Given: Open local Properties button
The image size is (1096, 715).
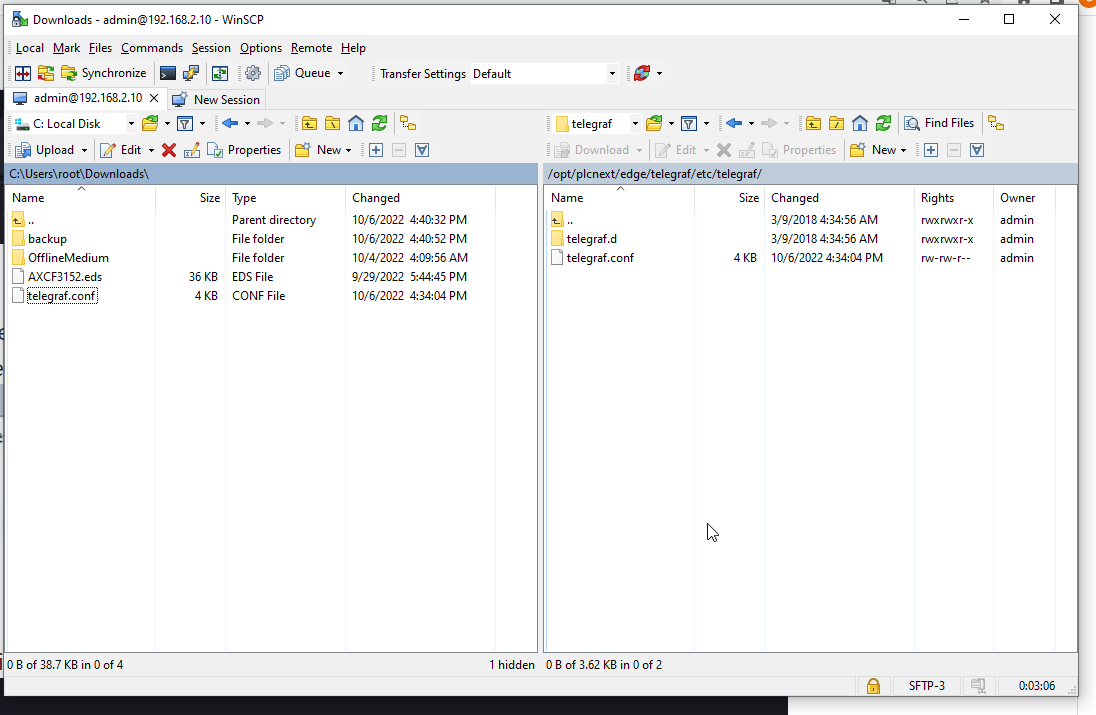Looking at the screenshot, I should point(245,150).
